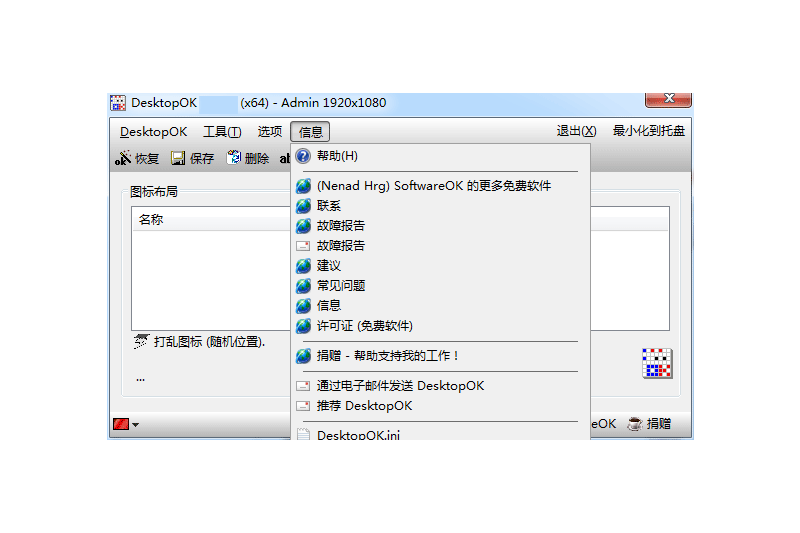Click the 名称 column header
The image size is (800, 533).
coord(151,220)
